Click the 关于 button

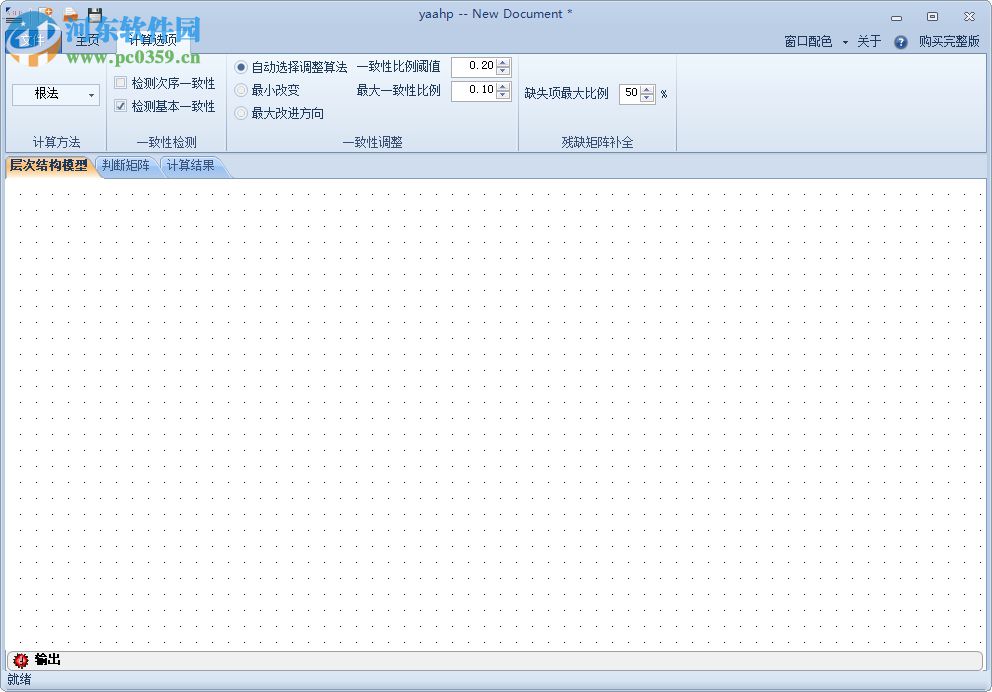(868, 42)
